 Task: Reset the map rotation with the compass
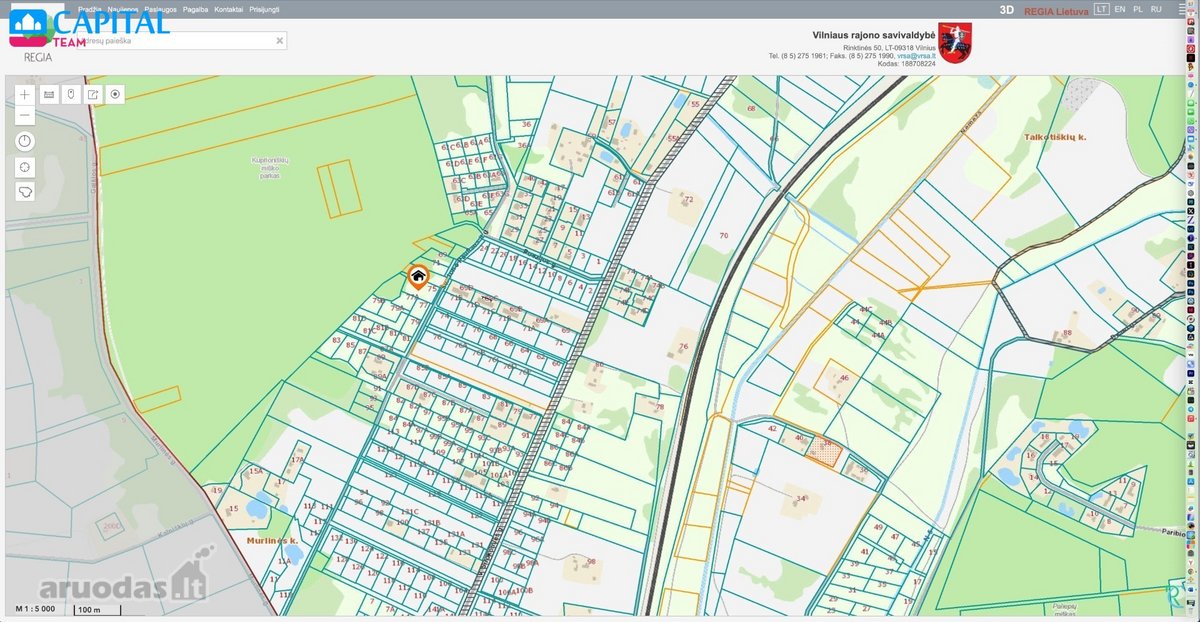(25, 142)
